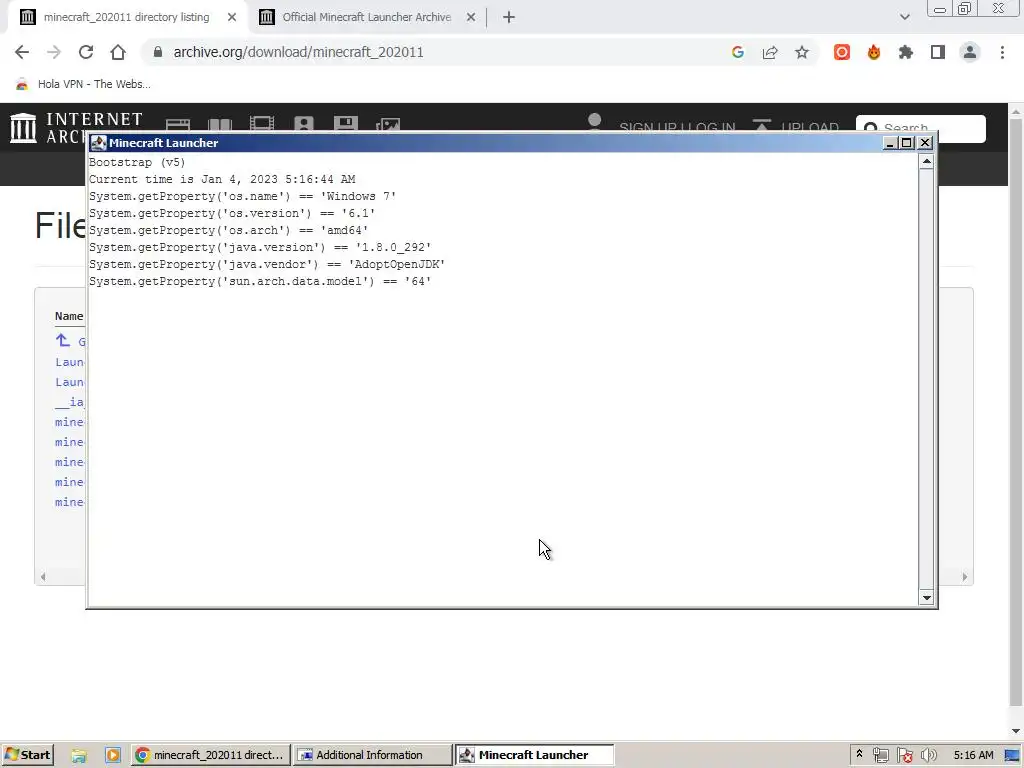Switch to Additional Information taskbar window

pos(372,756)
